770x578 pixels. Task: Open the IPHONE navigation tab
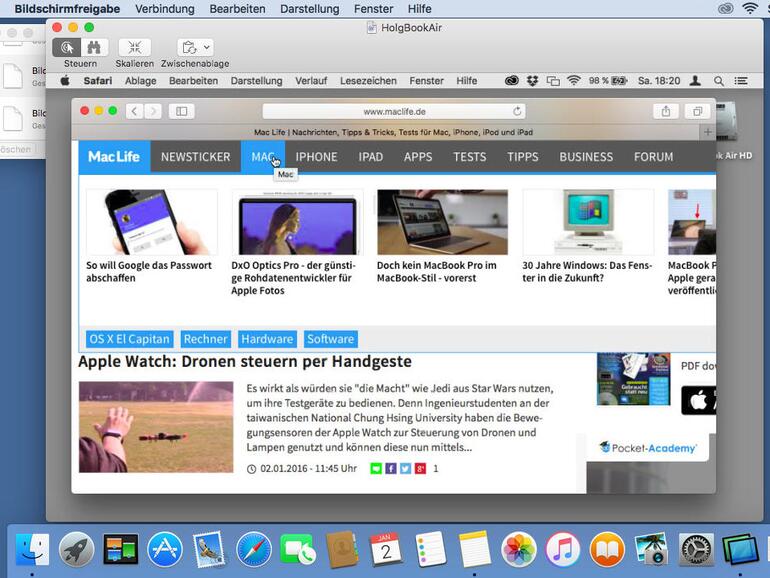316,157
